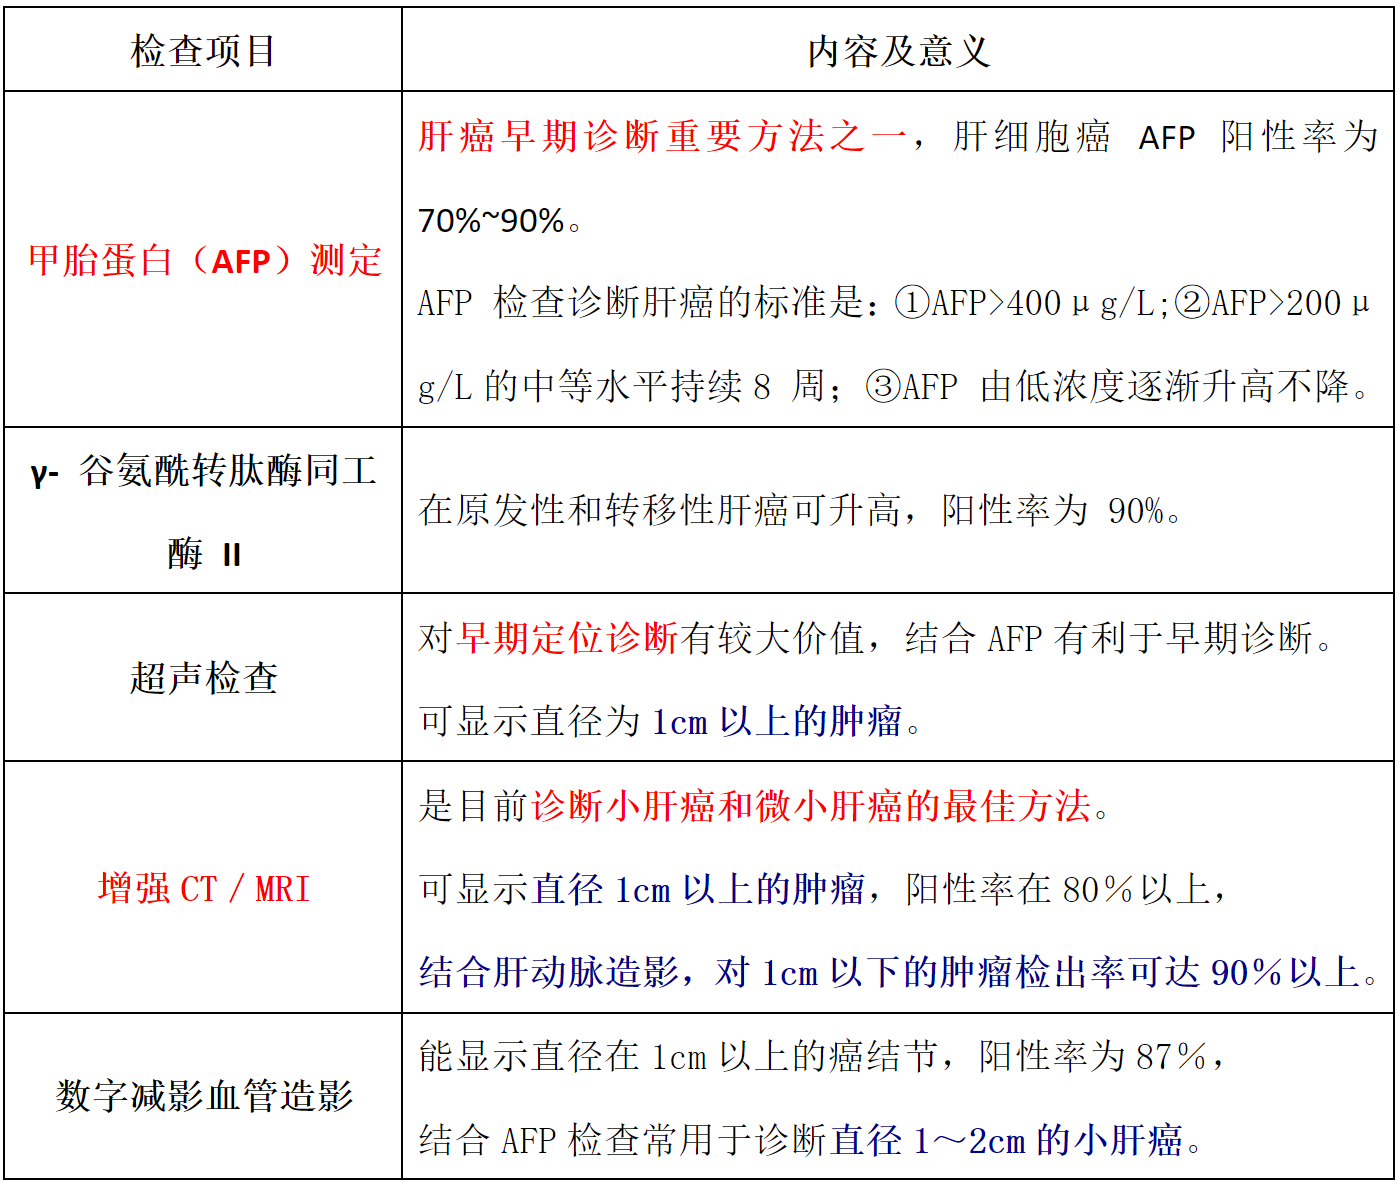Click red text 早期定位诊断
The width and height of the screenshot is (1400, 1184).
567,638
